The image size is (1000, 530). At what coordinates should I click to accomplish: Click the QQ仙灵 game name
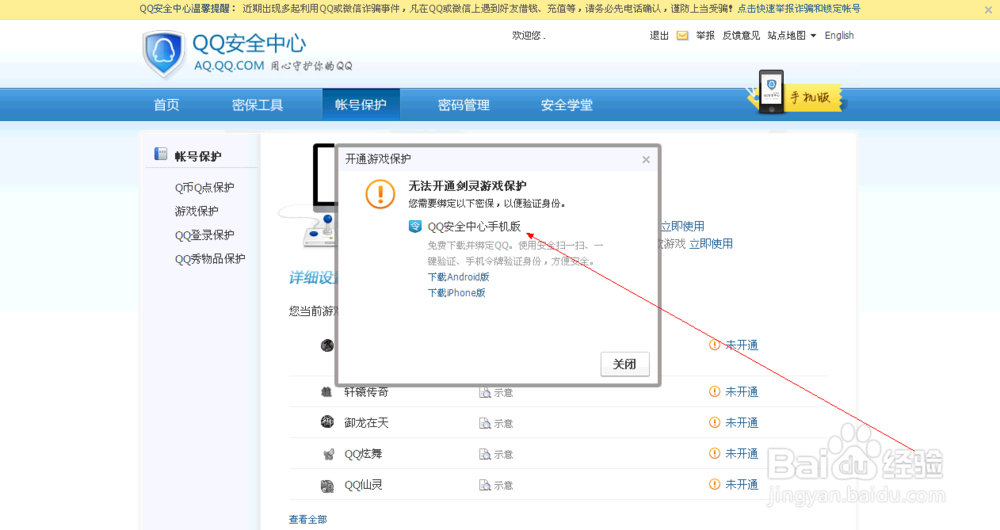coord(364,485)
